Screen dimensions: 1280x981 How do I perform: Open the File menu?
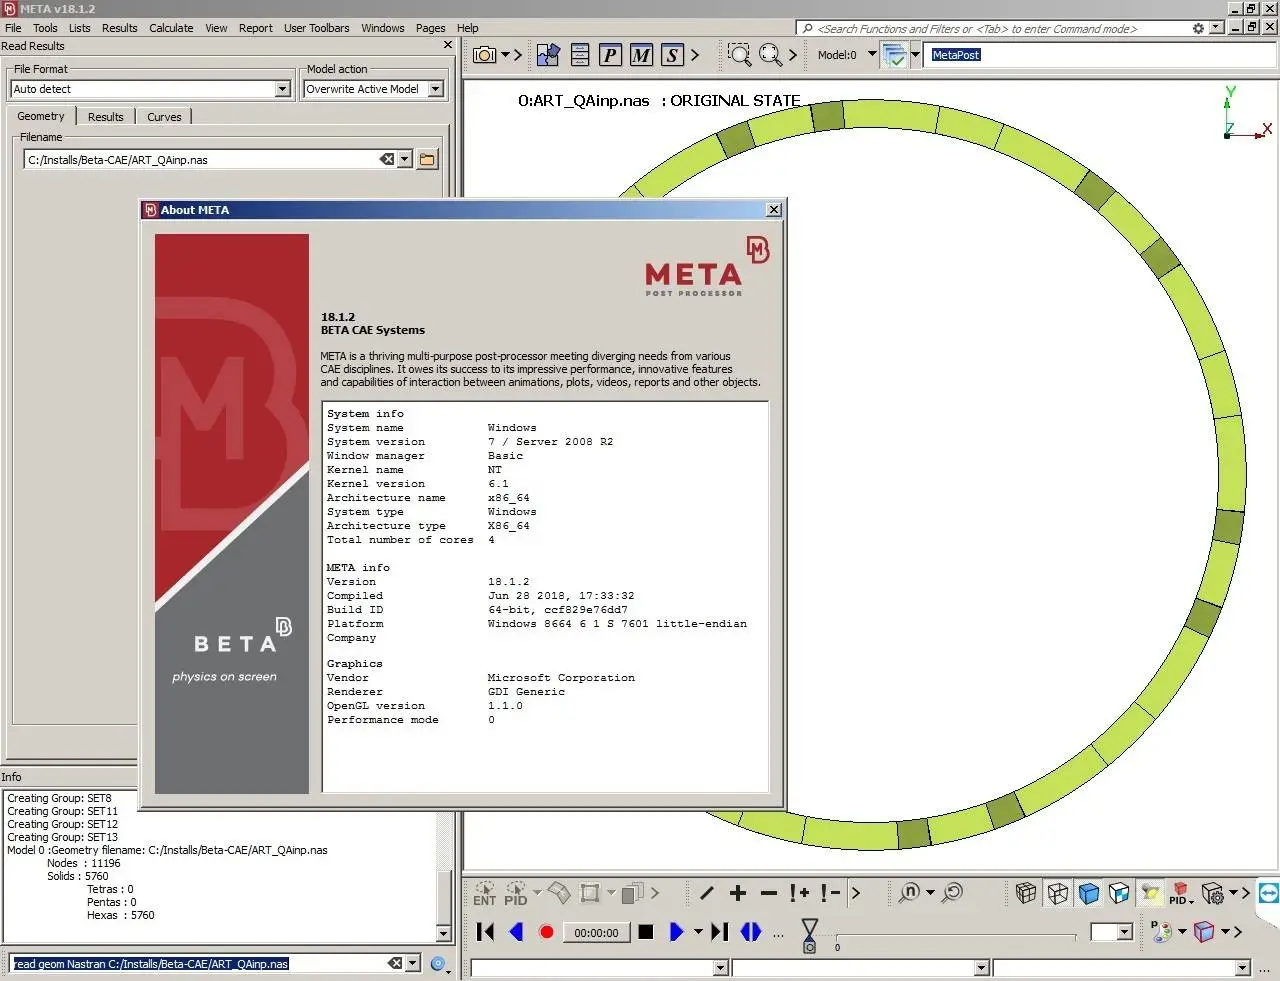(13, 28)
